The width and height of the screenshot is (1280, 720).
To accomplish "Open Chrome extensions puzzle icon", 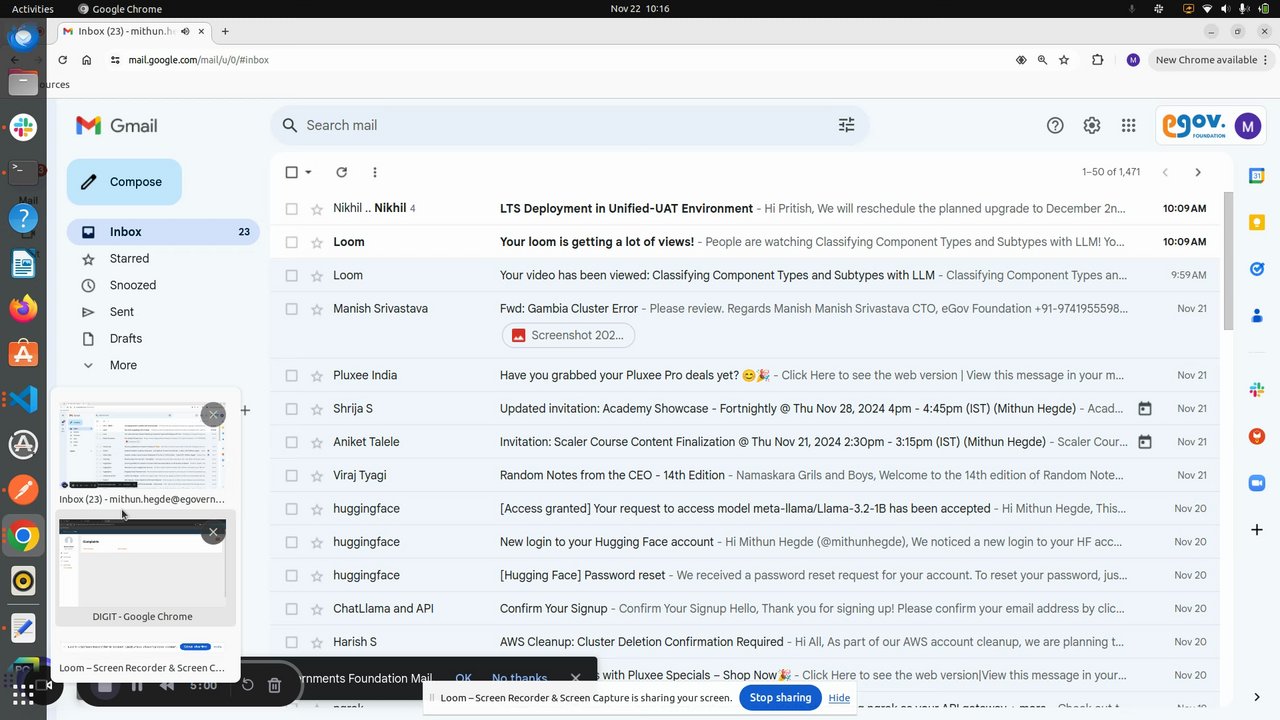I will click(1097, 60).
